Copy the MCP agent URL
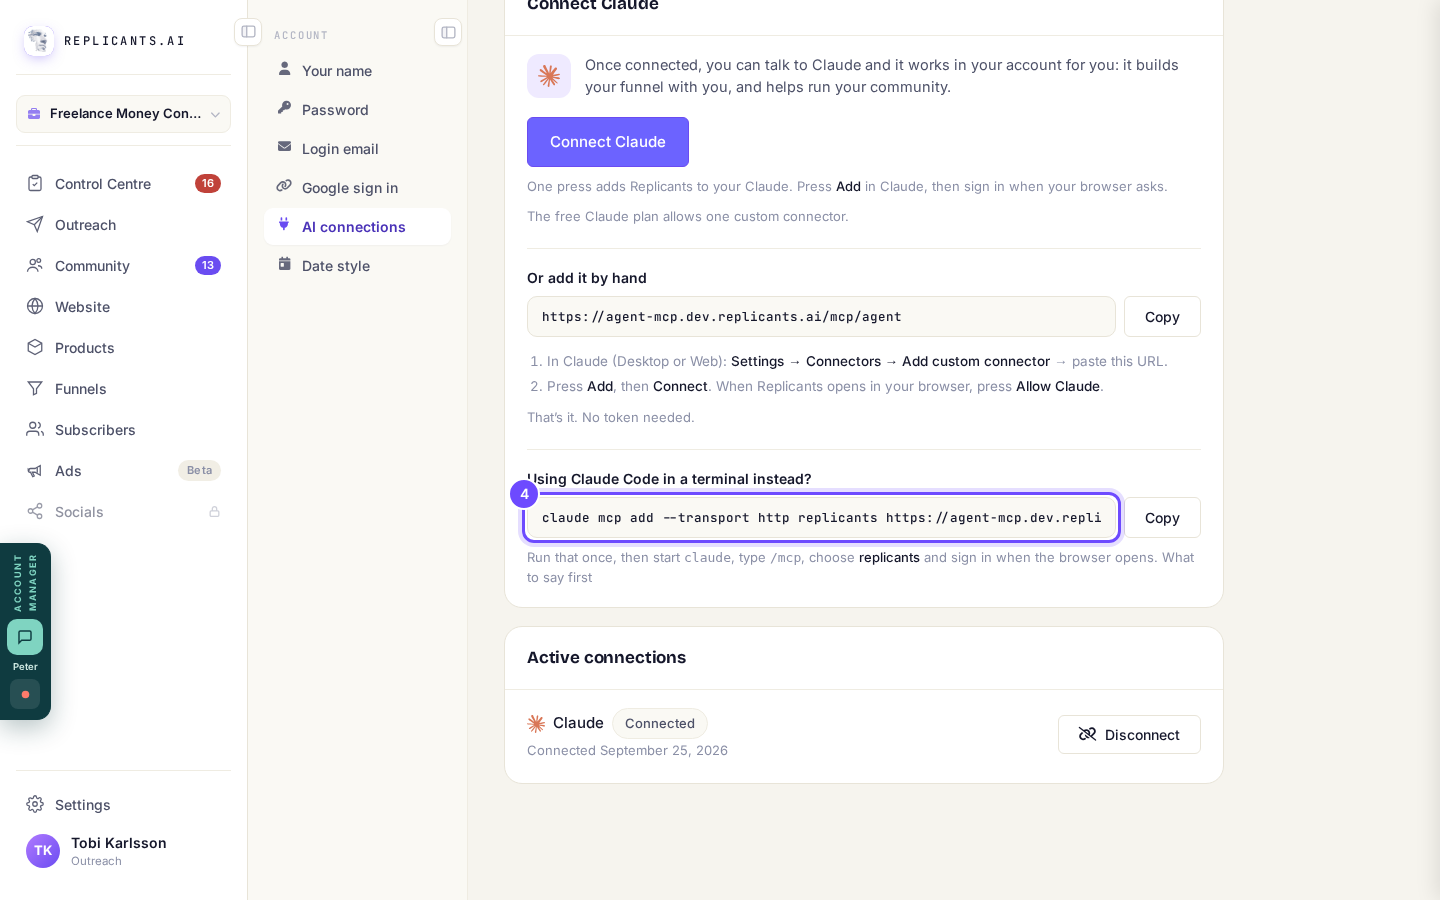The image size is (1440, 900). (x=1162, y=316)
